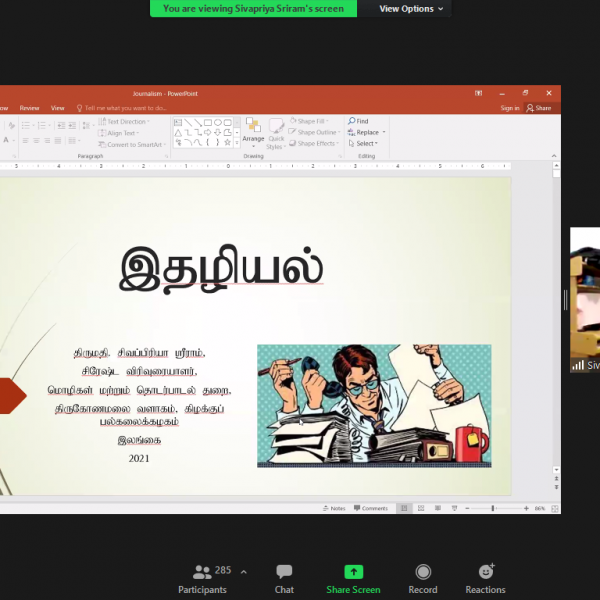Open the Select dropdown in Editing
This screenshot has width=600, height=600.
pos(363,143)
